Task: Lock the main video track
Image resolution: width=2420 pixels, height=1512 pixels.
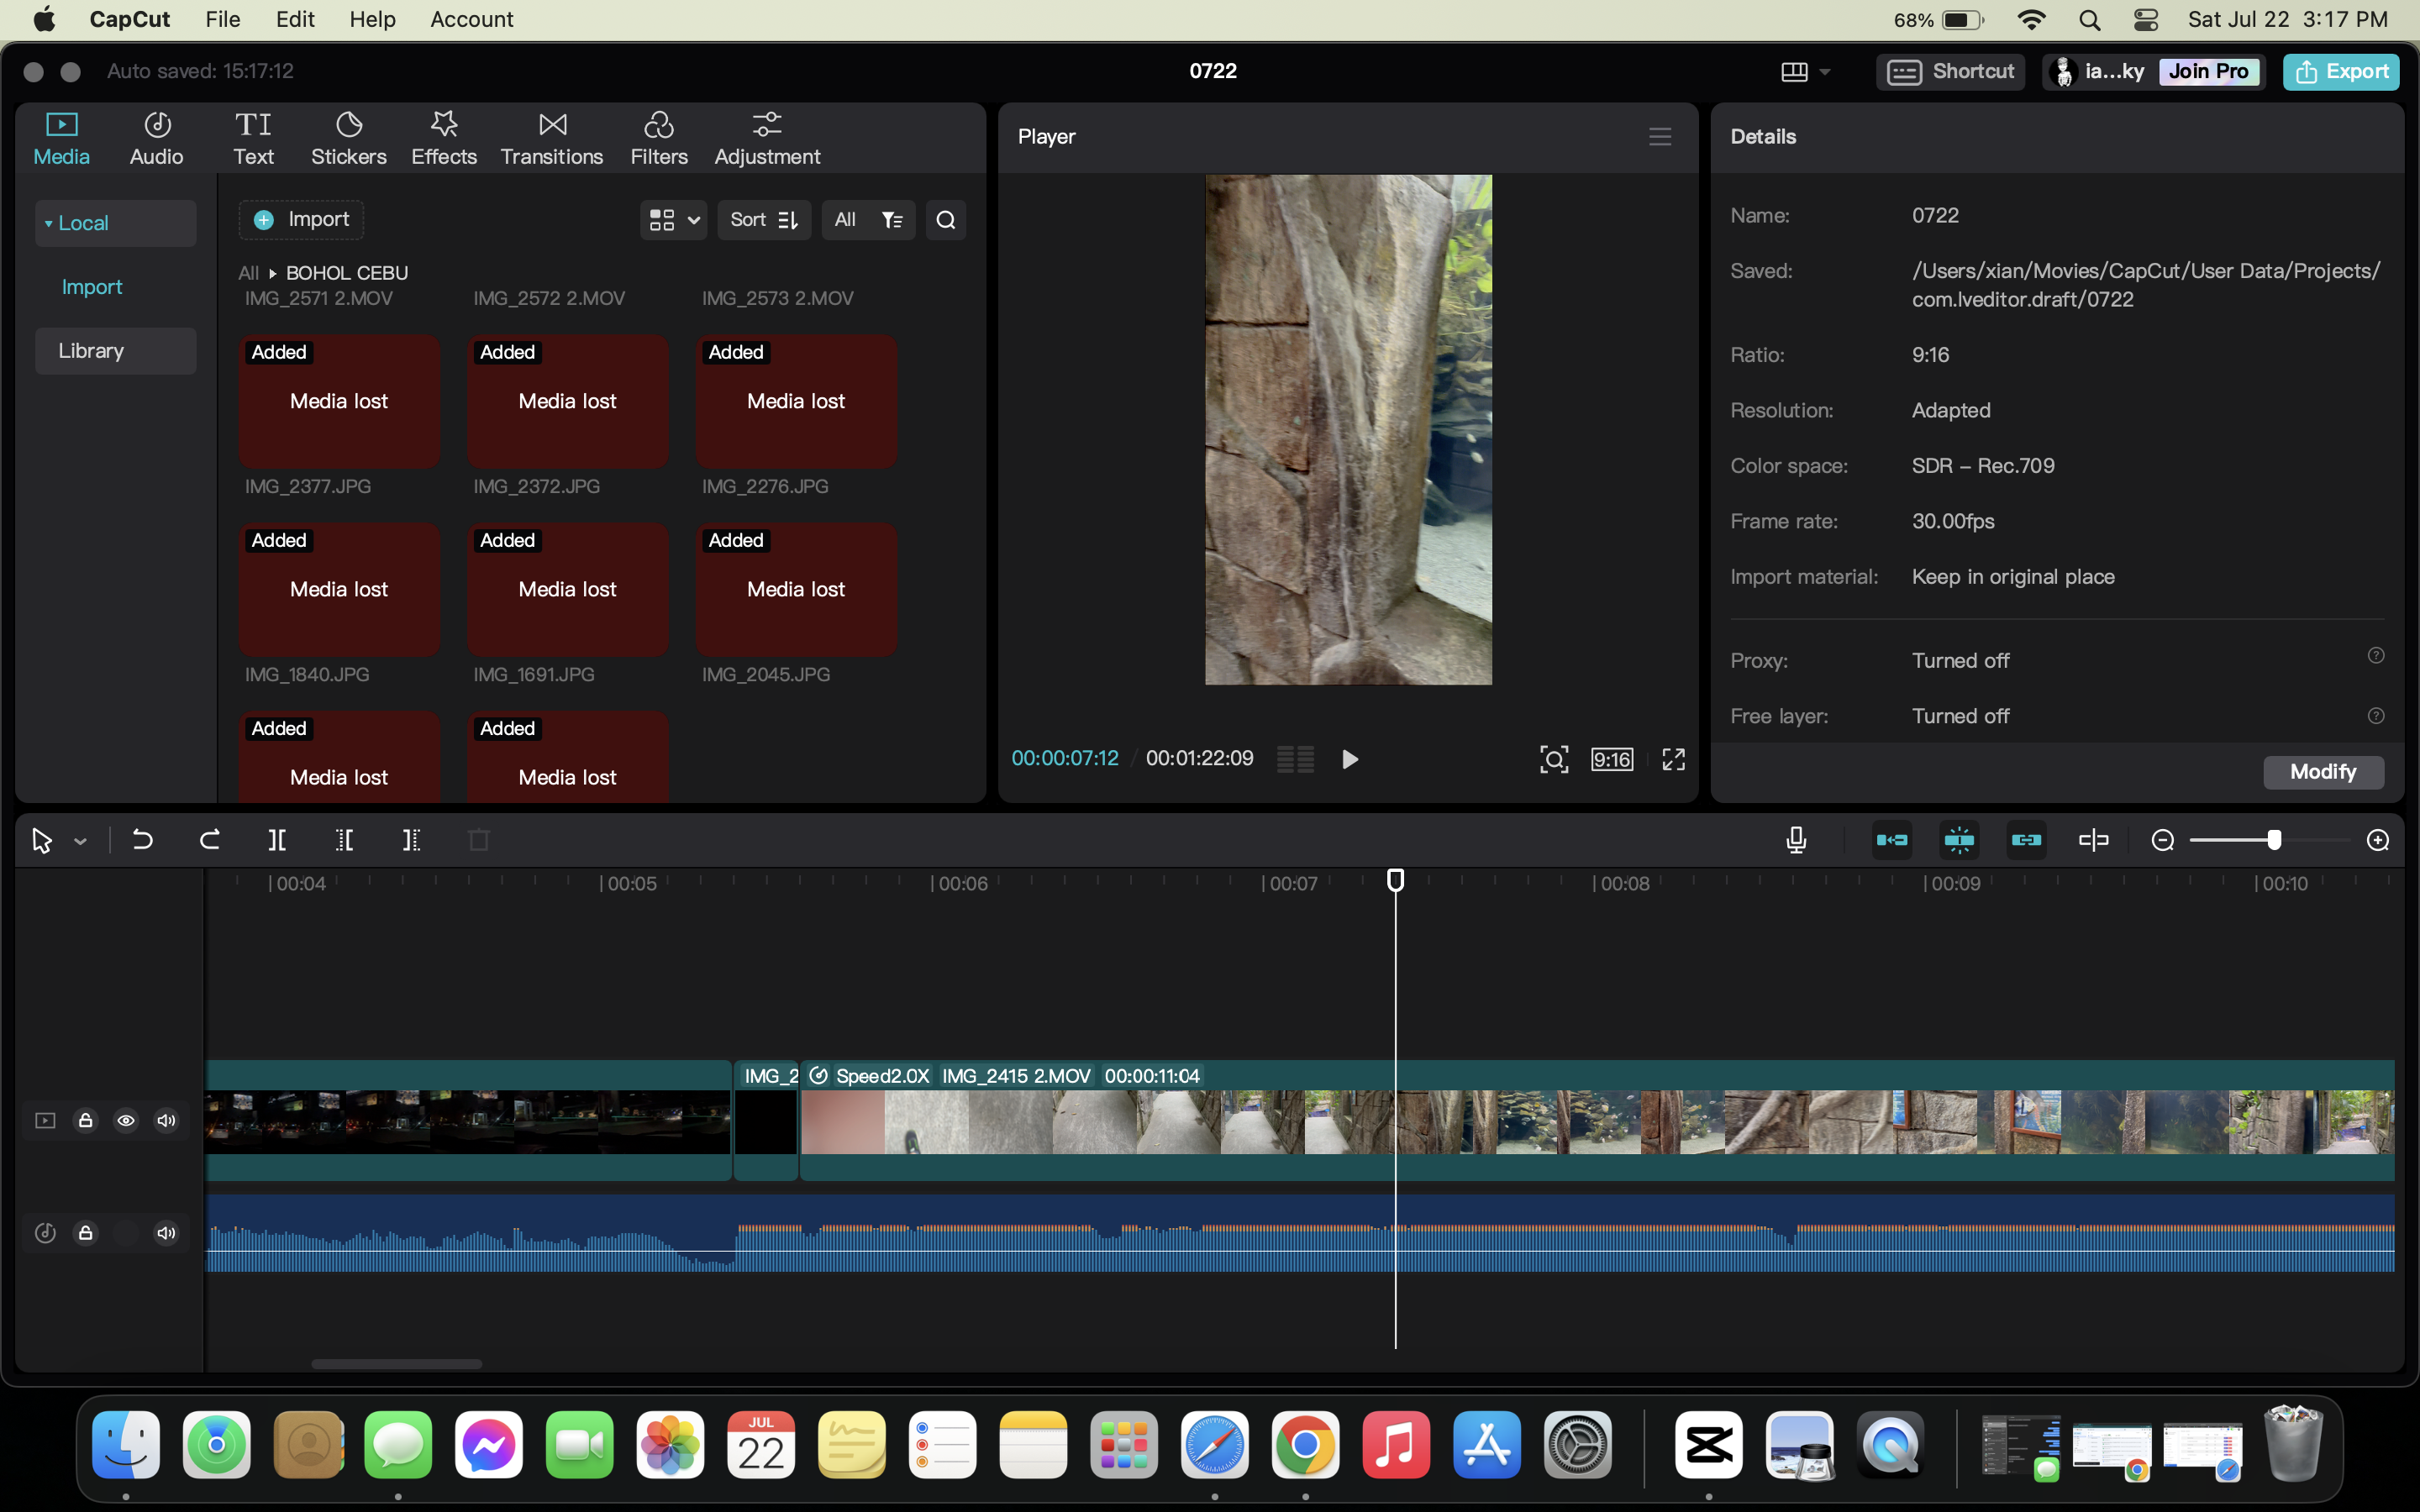Action: pos(86,1120)
